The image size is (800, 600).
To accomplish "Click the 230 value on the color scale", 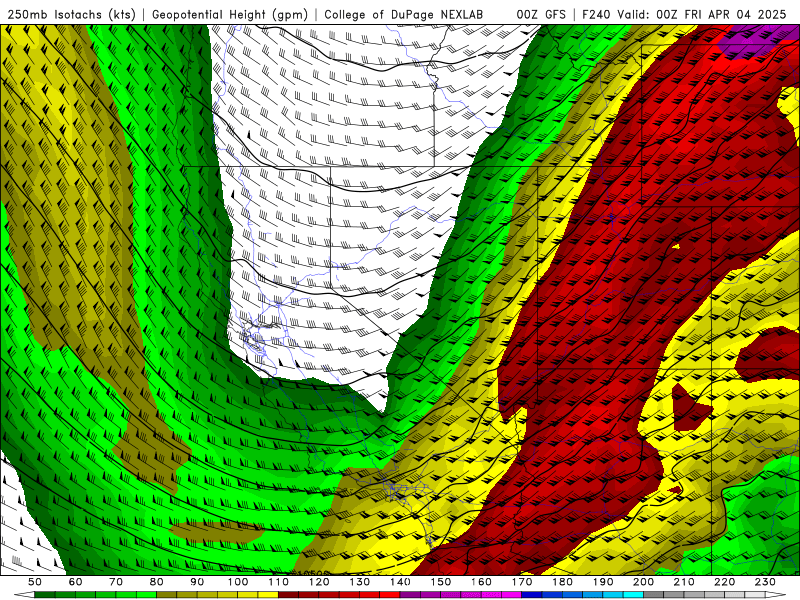I will click(766, 582).
